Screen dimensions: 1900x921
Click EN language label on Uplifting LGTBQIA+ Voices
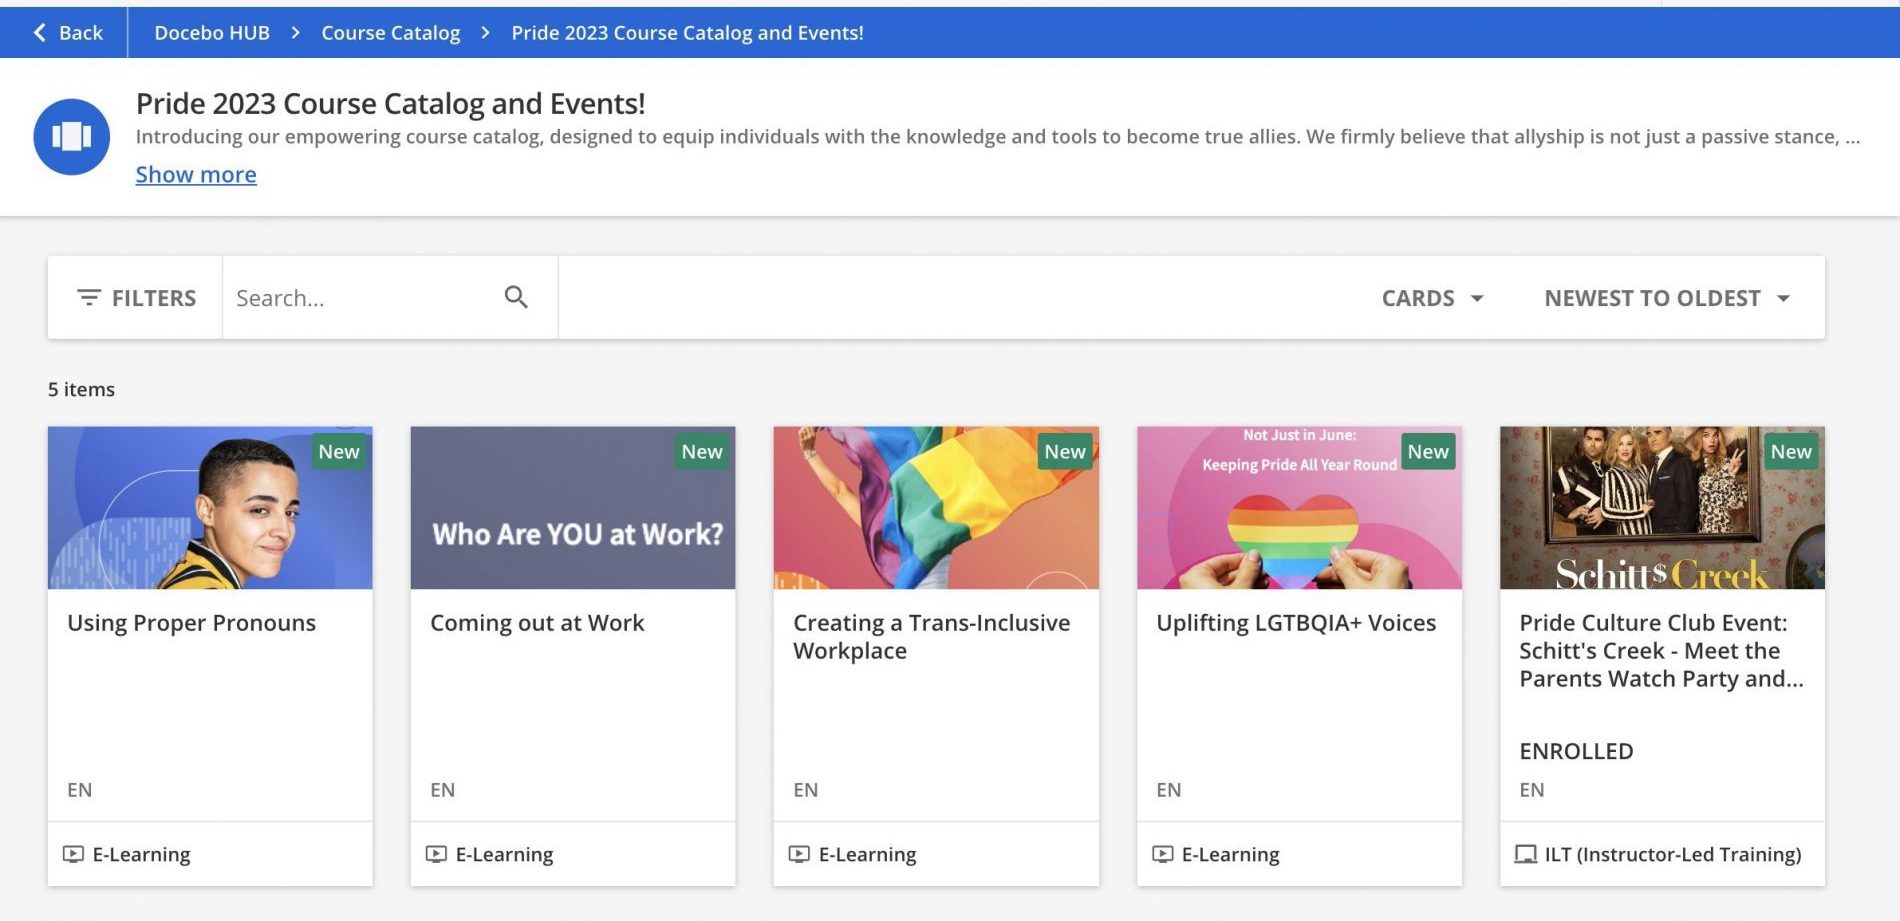(1168, 790)
